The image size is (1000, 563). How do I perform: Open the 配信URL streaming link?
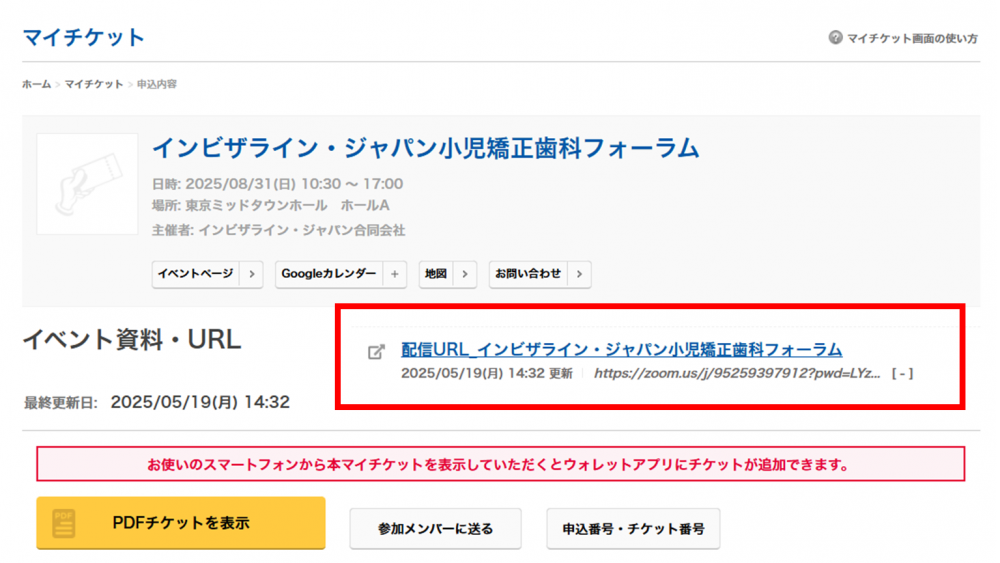(621, 350)
